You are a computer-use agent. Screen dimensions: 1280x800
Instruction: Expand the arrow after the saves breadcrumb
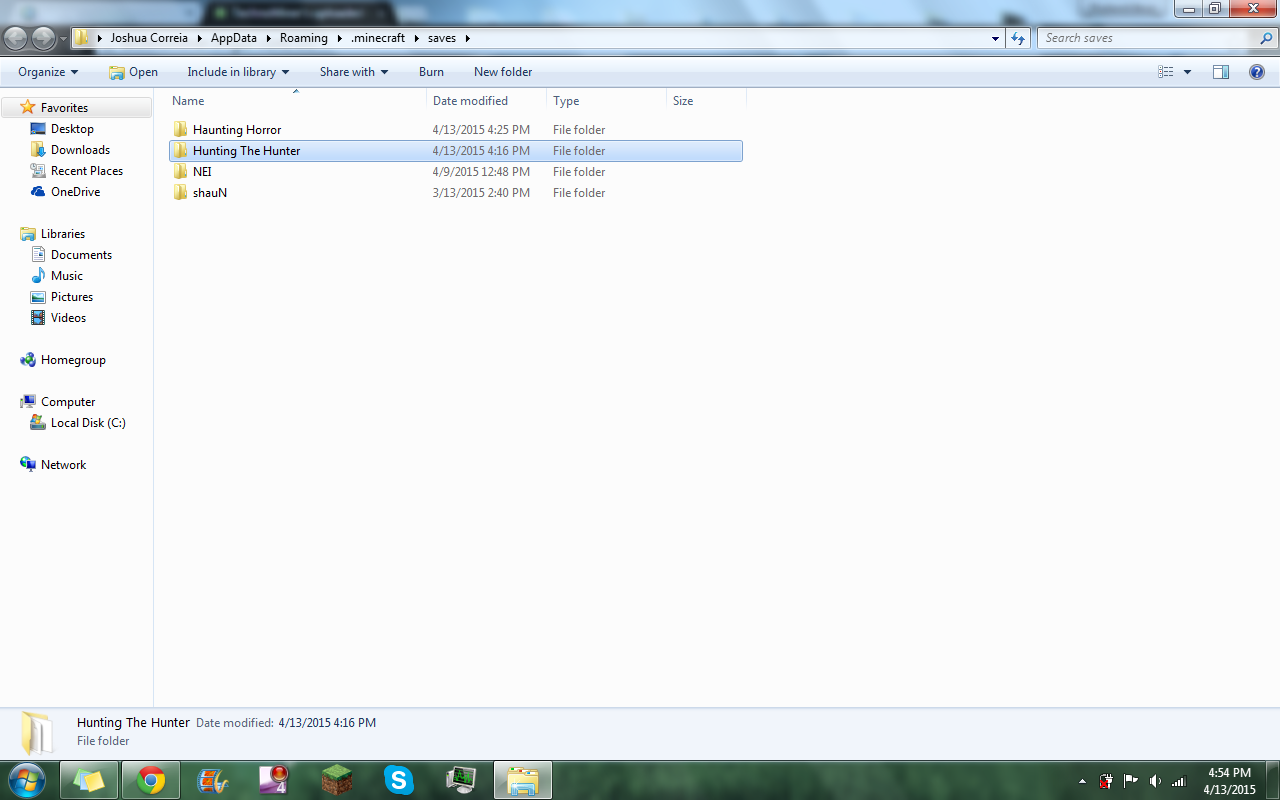click(467, 38)
